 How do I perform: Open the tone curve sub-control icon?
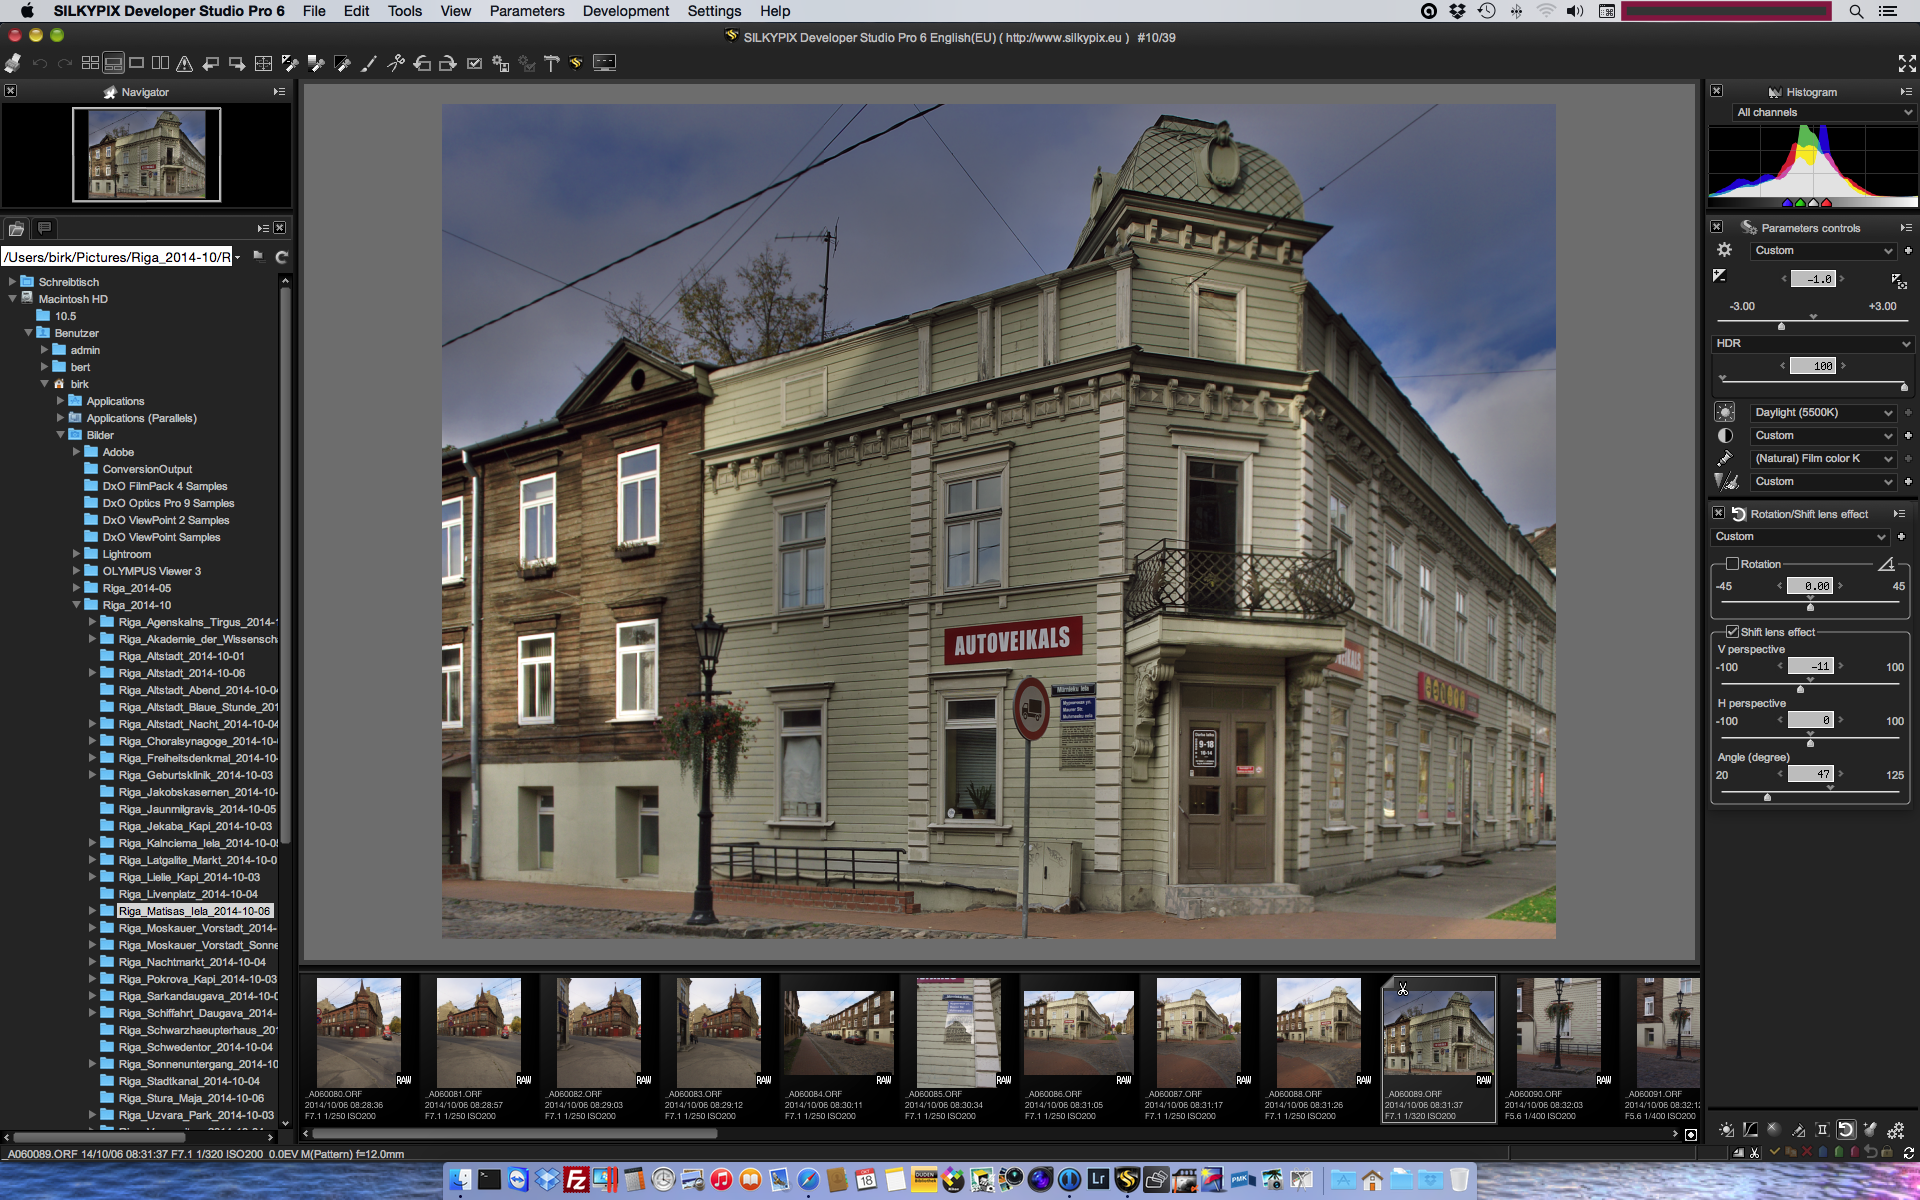tap(1749, 1130)
